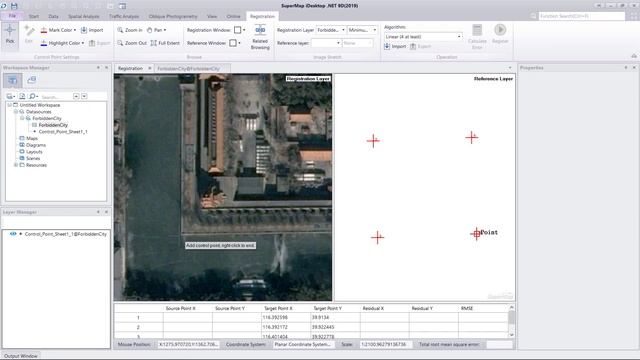The image size is (640, 360).
Task: Select Control_Point_Sheet1_1 in workspace tree
Action: coord(63,132)
